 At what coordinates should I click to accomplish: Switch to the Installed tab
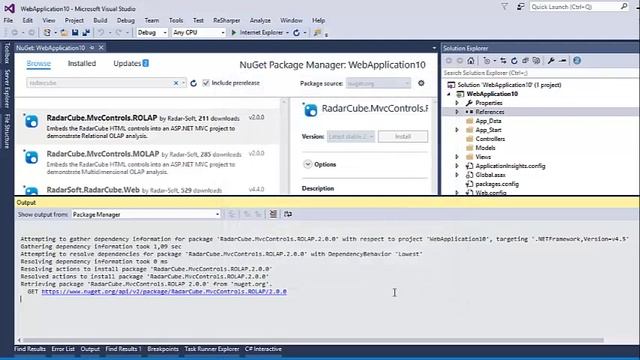(x=82, y=63)
